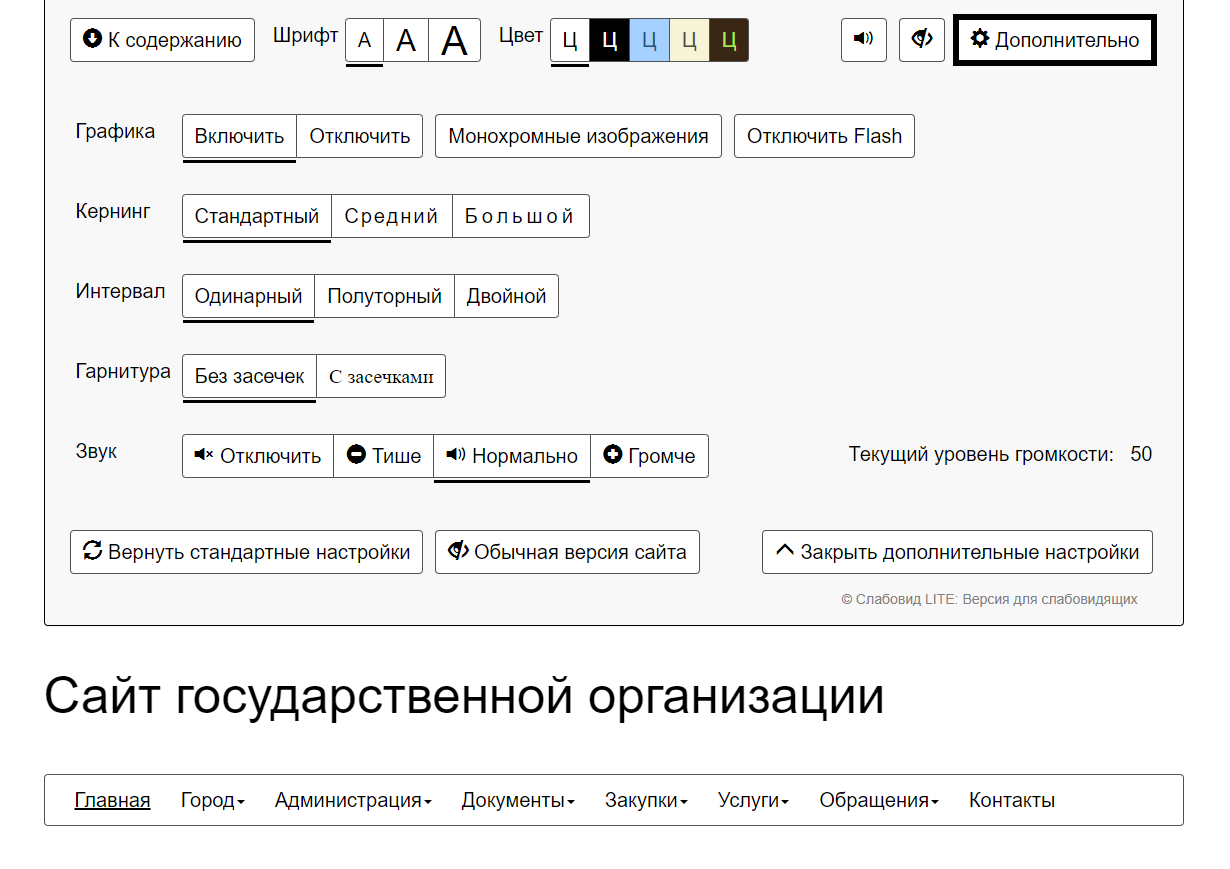
Task: Go to Контакты menu item
Action: pos(1011,800)
